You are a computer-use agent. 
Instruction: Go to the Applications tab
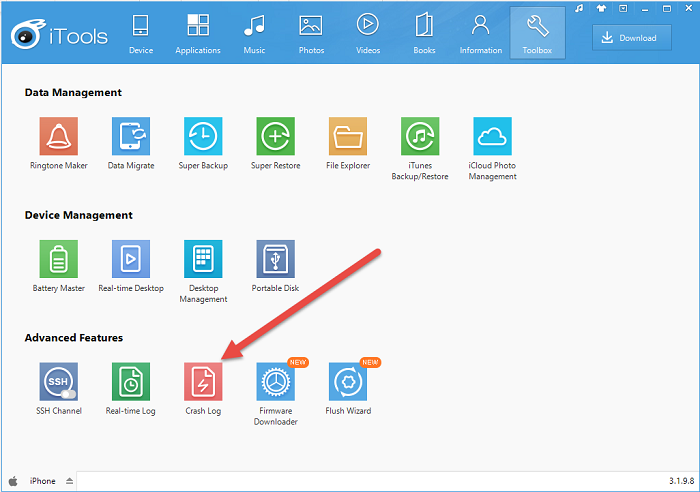click(198, 34)
